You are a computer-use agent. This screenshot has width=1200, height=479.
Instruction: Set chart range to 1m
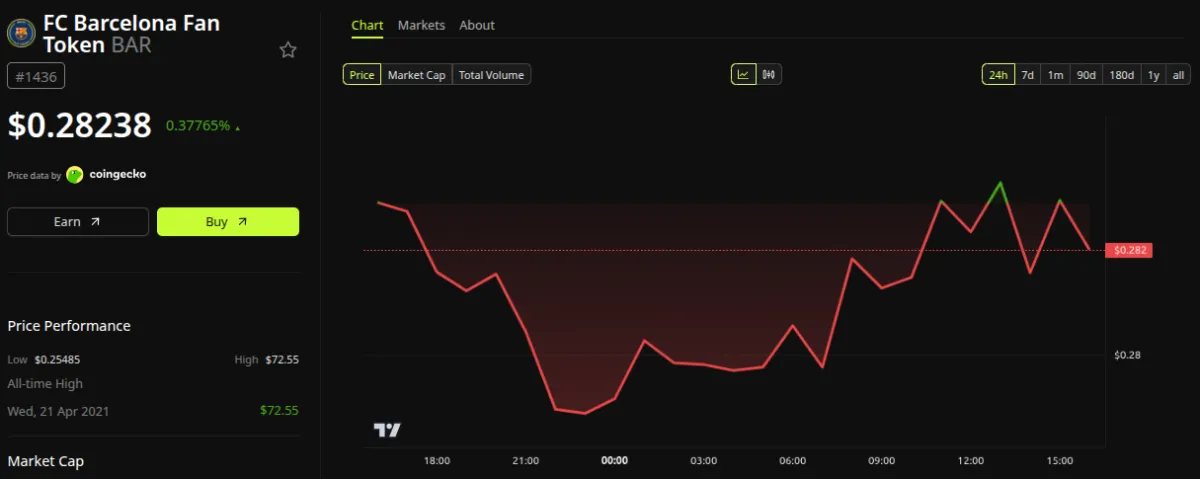point(1055,75)
